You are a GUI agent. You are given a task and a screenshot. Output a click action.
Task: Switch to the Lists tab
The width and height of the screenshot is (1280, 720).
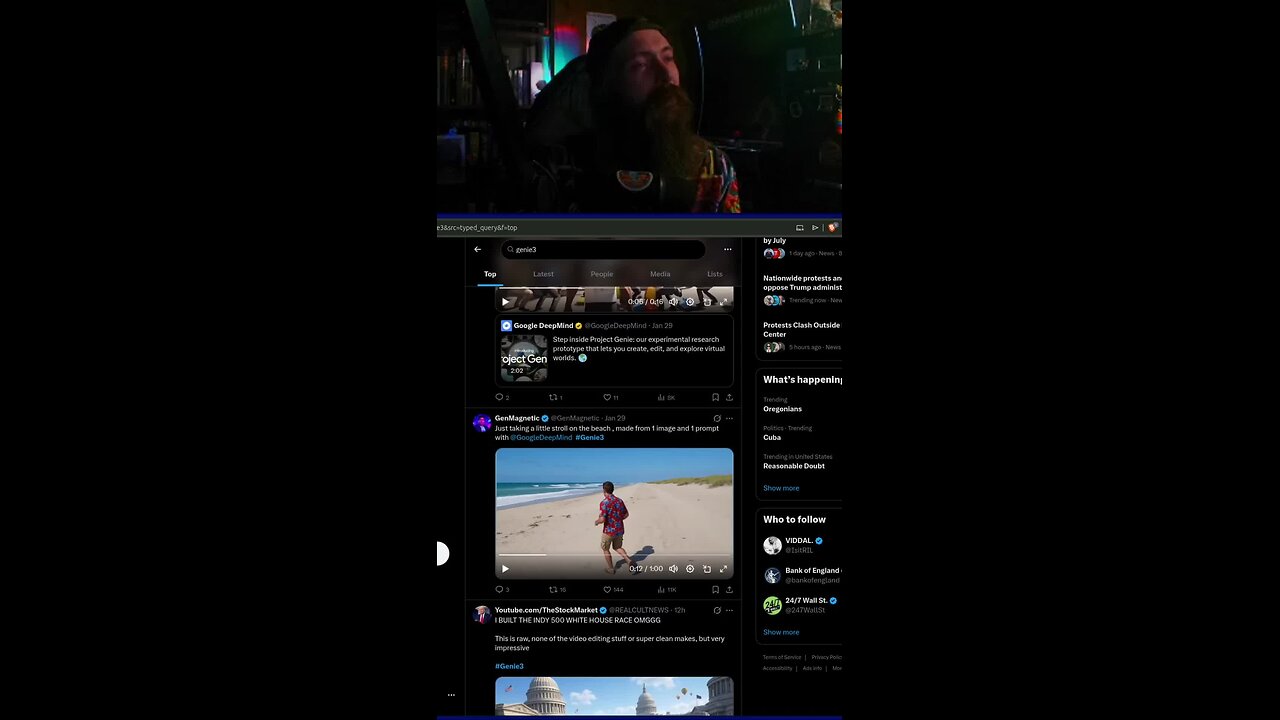[x=715, y=274]
